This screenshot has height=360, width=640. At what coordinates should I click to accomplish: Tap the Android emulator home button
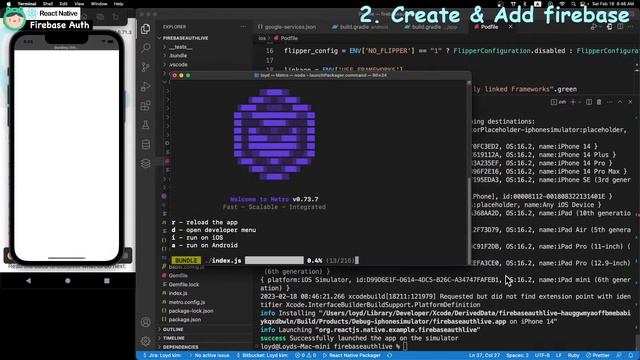tap(68, 281)
